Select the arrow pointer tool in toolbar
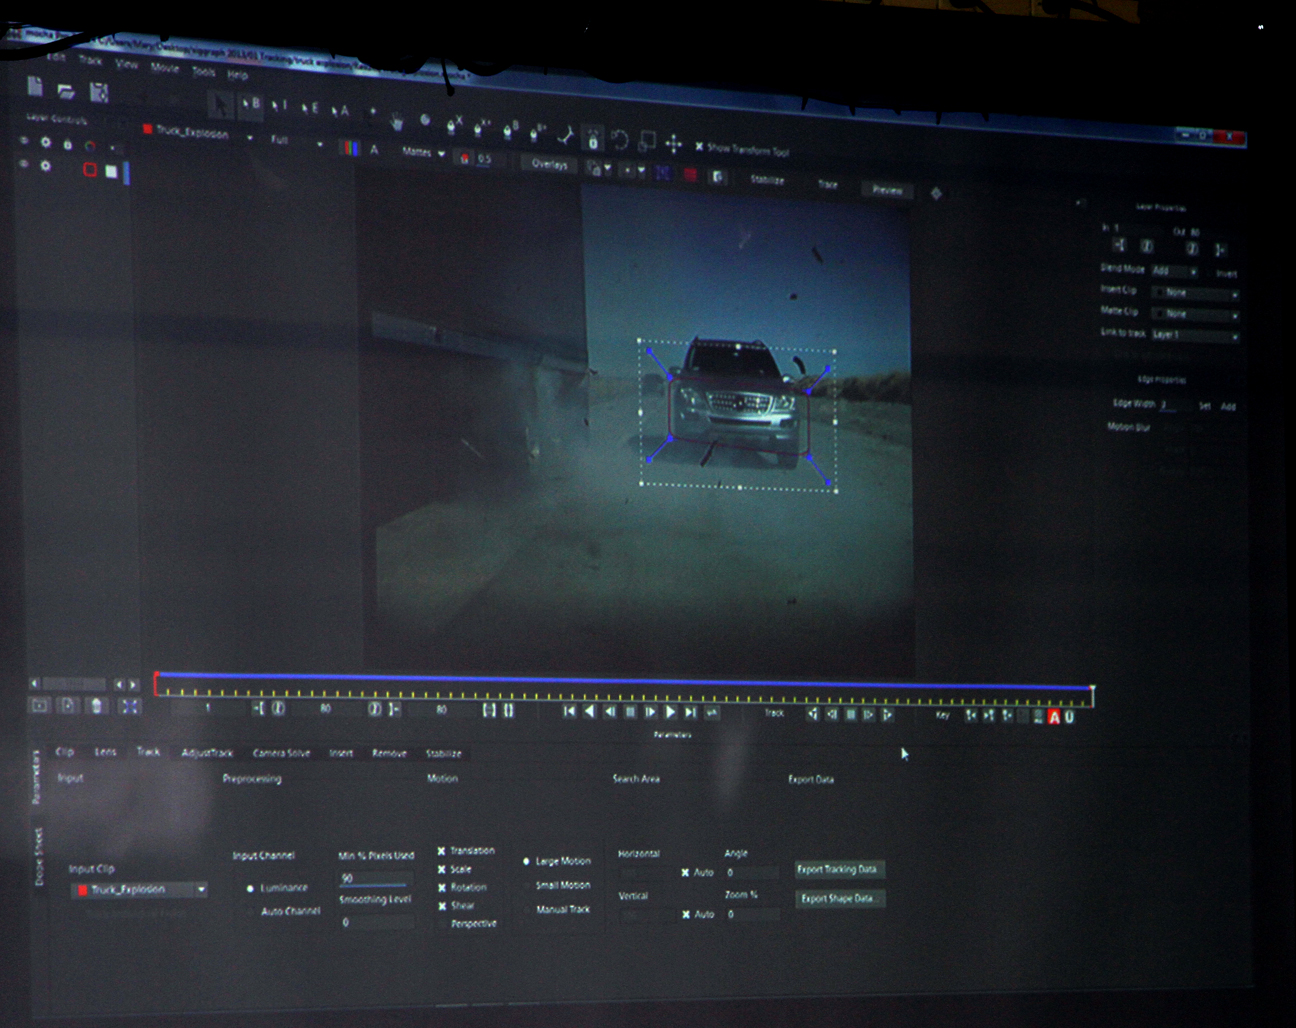This screenshot has width=1296, height=1028. (x=219, y=105)
